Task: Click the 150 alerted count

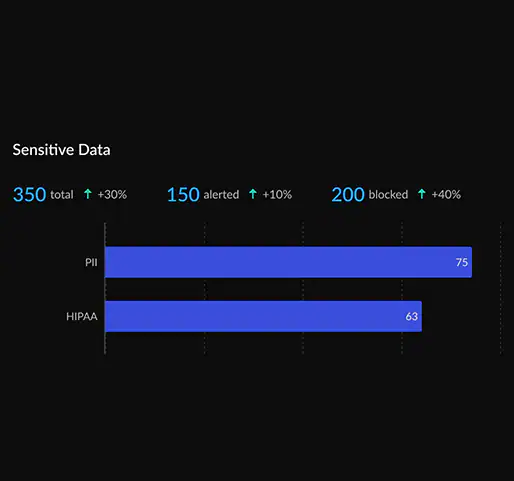Action: click(x=183, y=194)
